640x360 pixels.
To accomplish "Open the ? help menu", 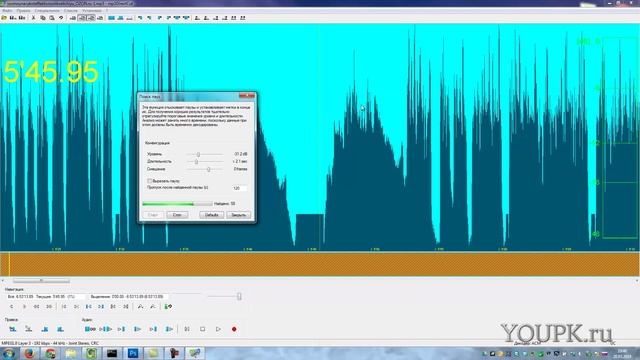I will pyautogui.click(x=107, y=11).
